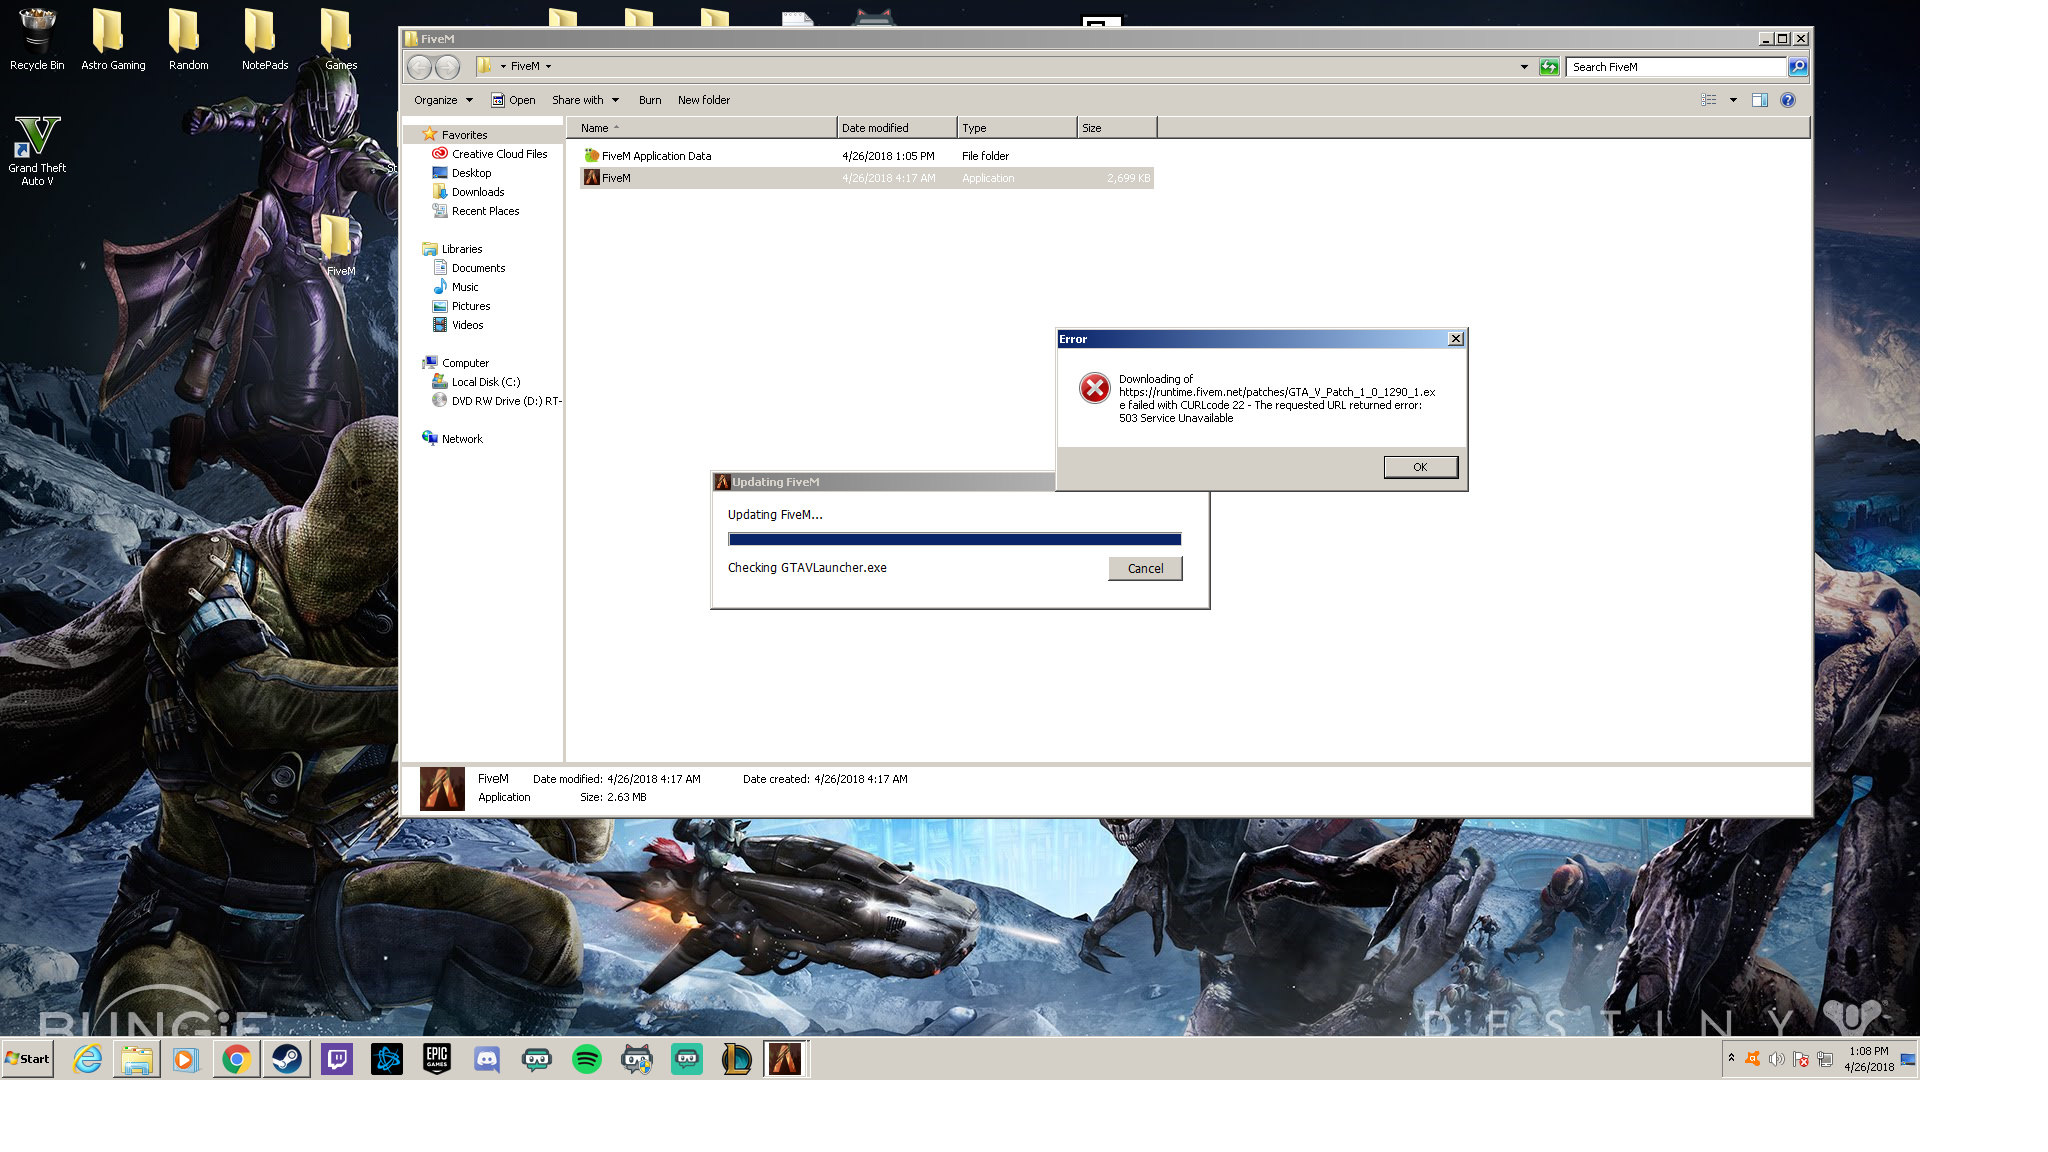
Task: Open the view options dropdown arrow
Action: (x=1733, y=100)
